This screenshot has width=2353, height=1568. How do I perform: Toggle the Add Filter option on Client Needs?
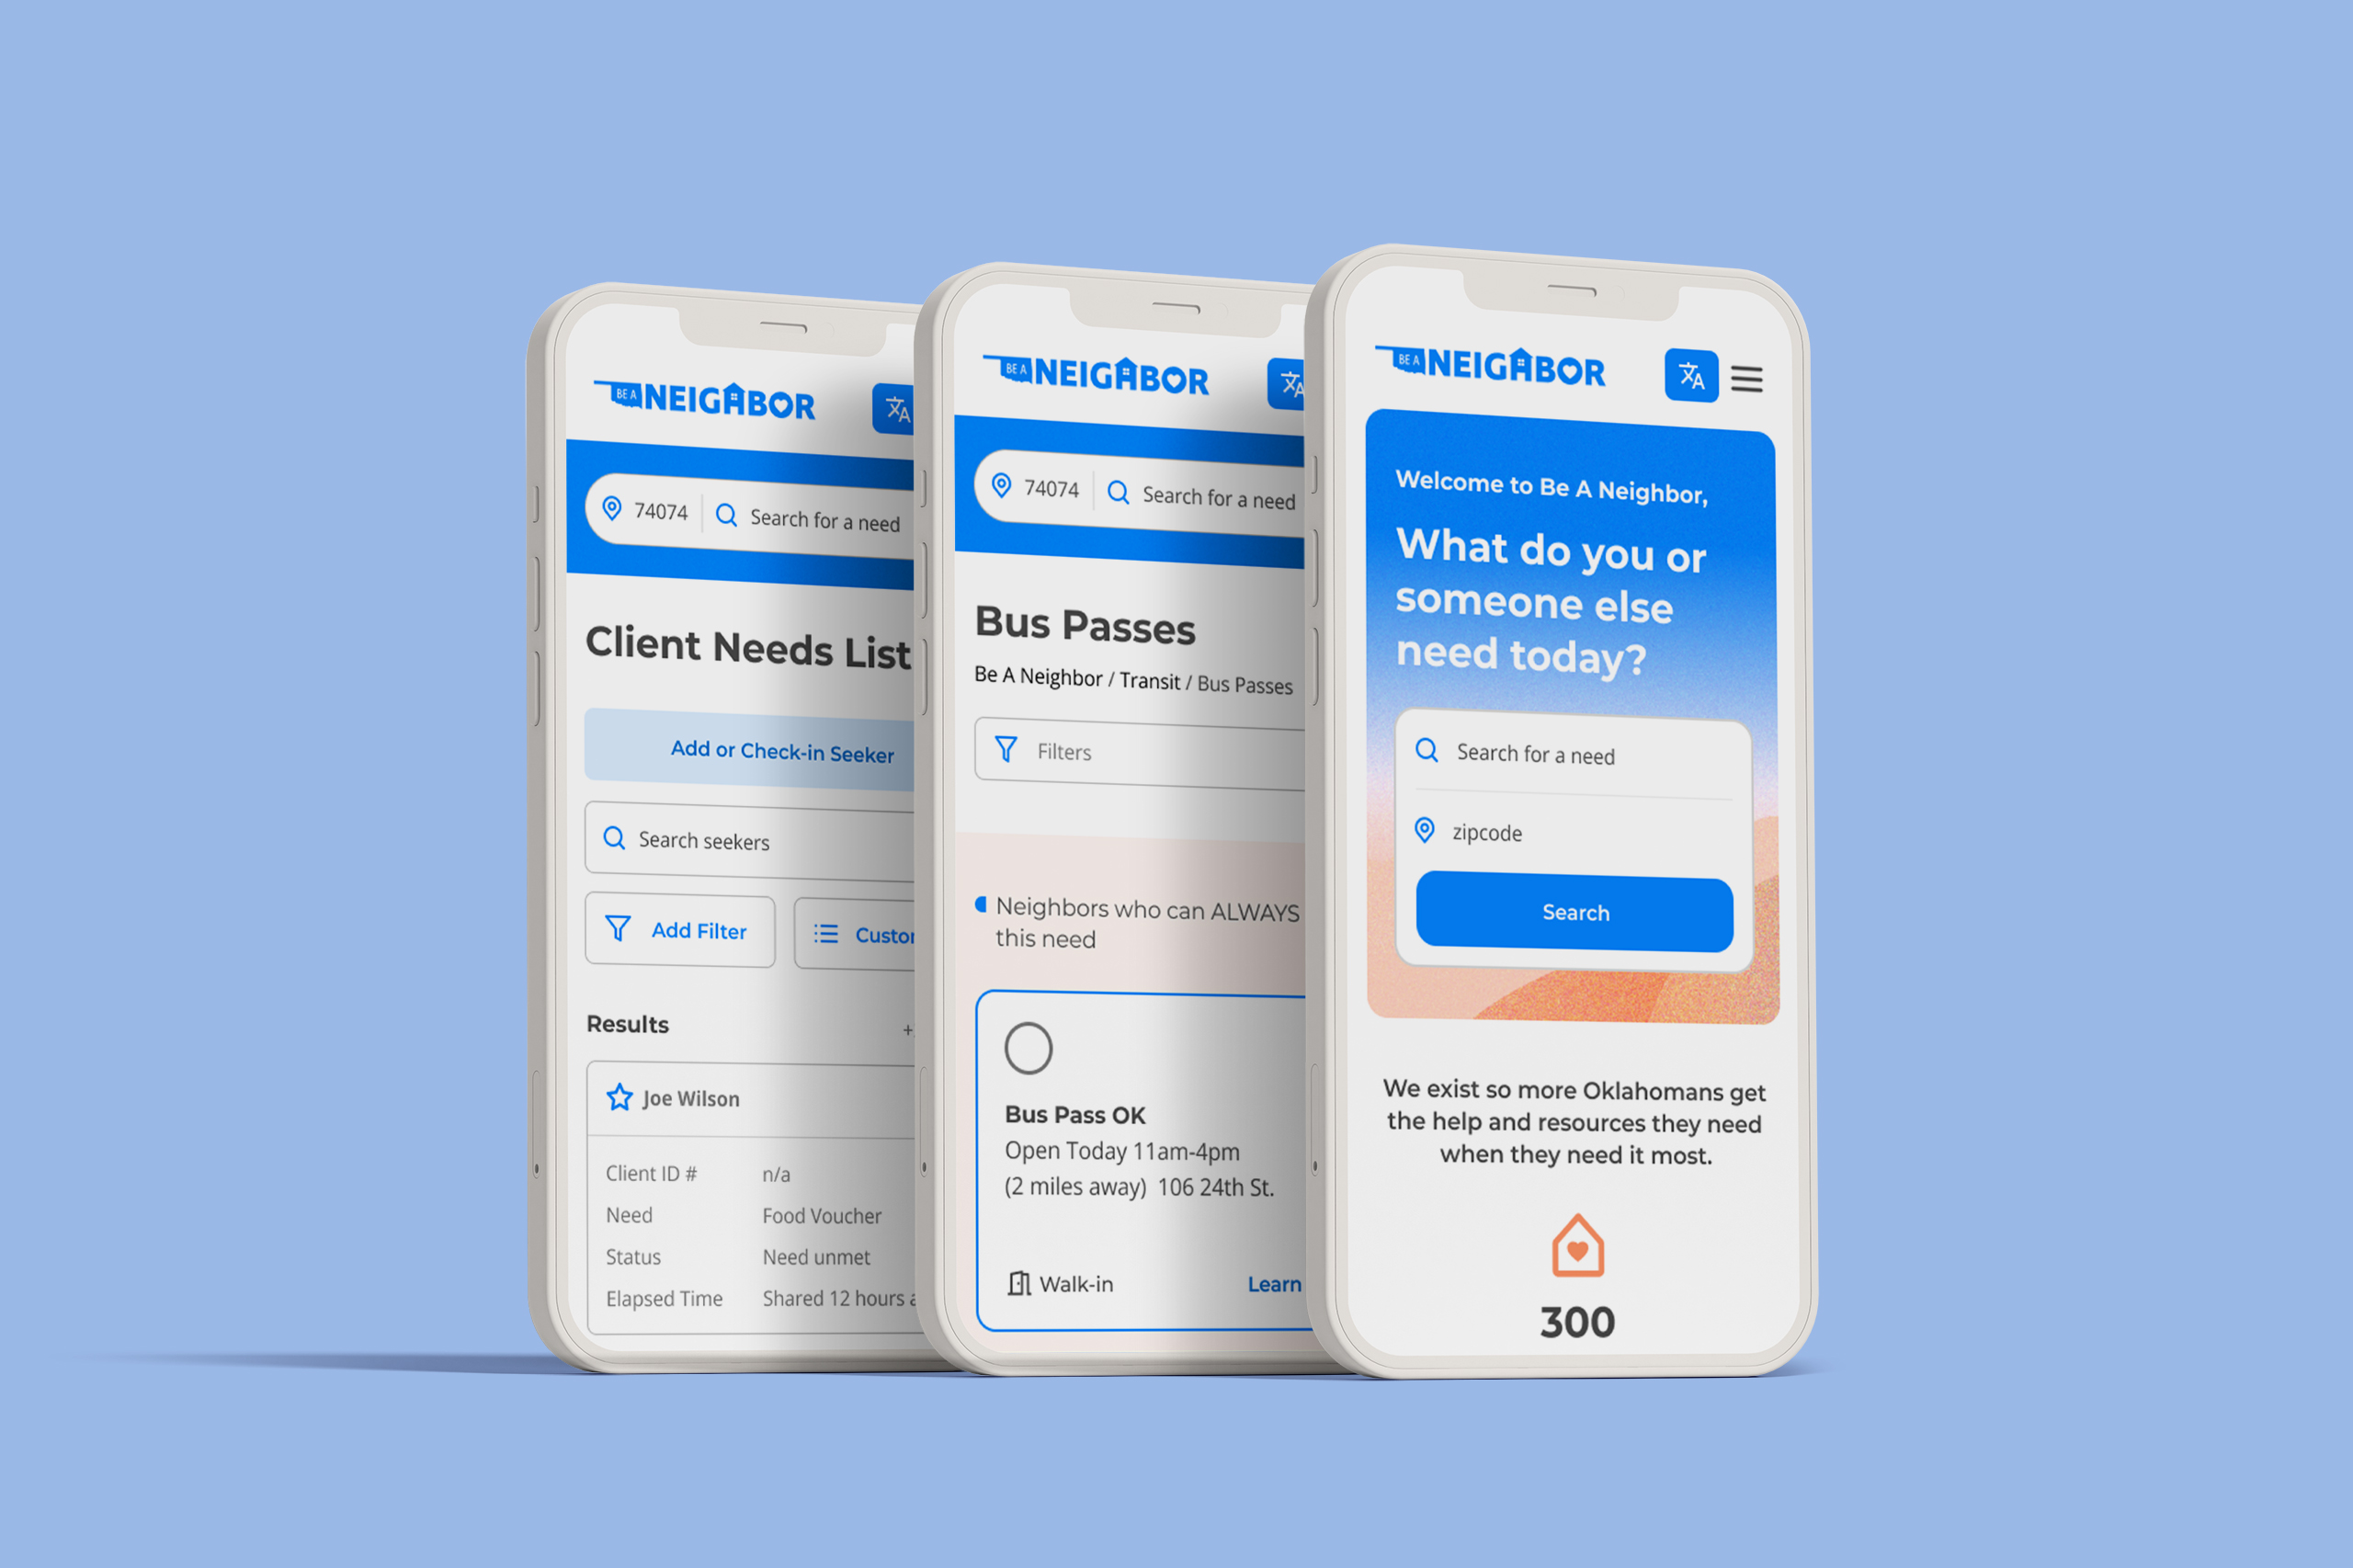pyautogui.click(x=680, y=929)
